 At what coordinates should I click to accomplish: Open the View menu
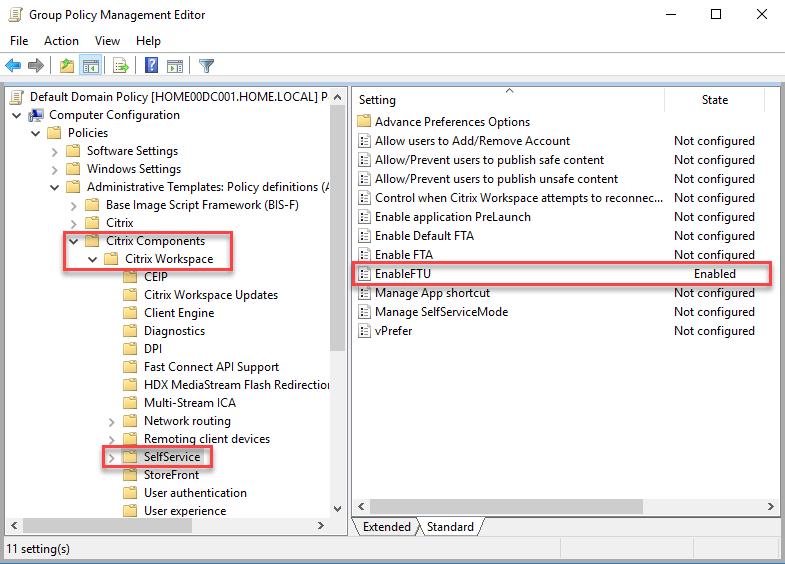107,41
